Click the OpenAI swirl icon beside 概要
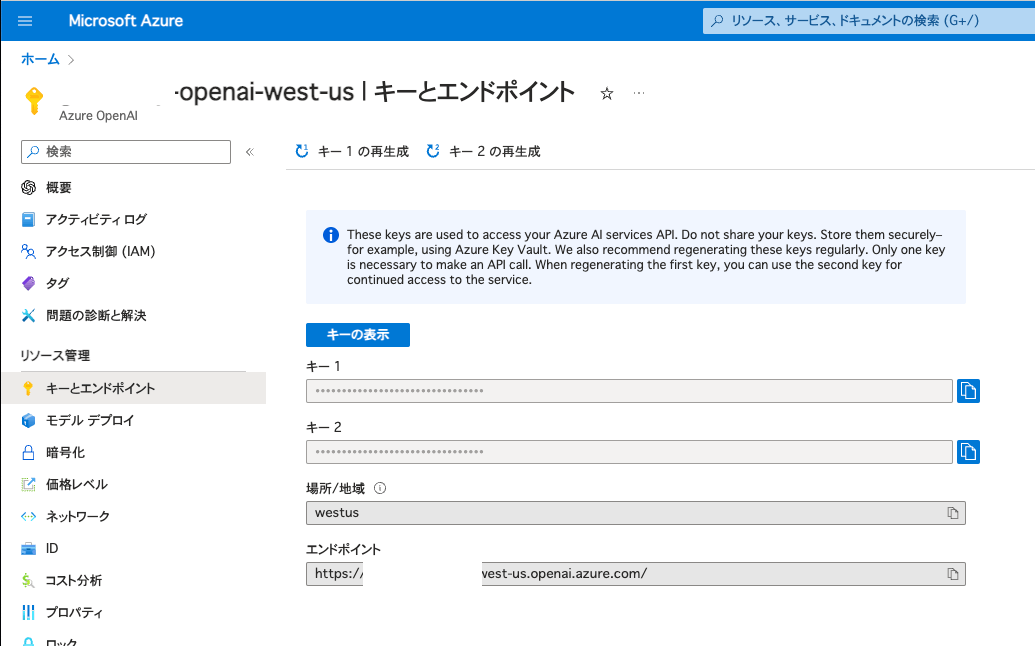1035x646 pixels. pyautogui.click(x=28, y=187)
